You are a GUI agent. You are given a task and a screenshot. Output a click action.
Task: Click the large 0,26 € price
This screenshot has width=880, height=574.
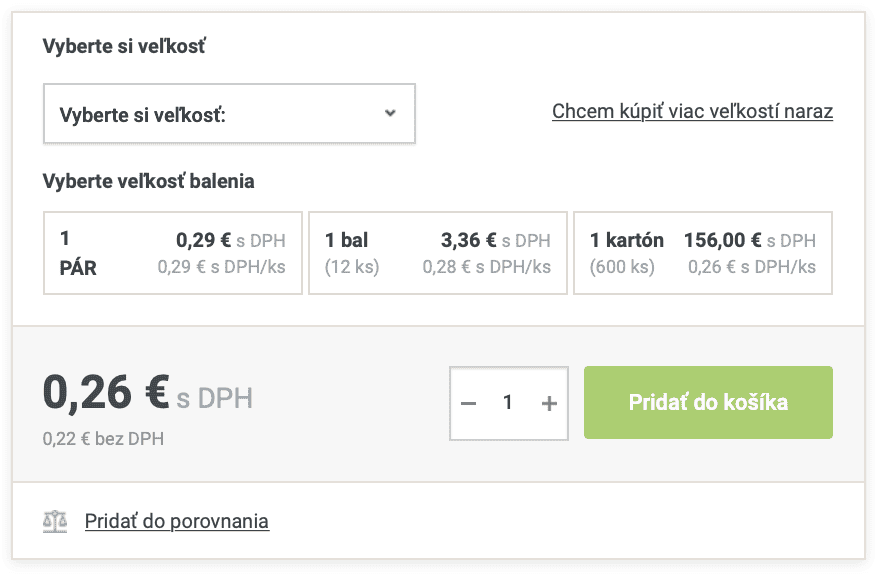coord(106,393)
